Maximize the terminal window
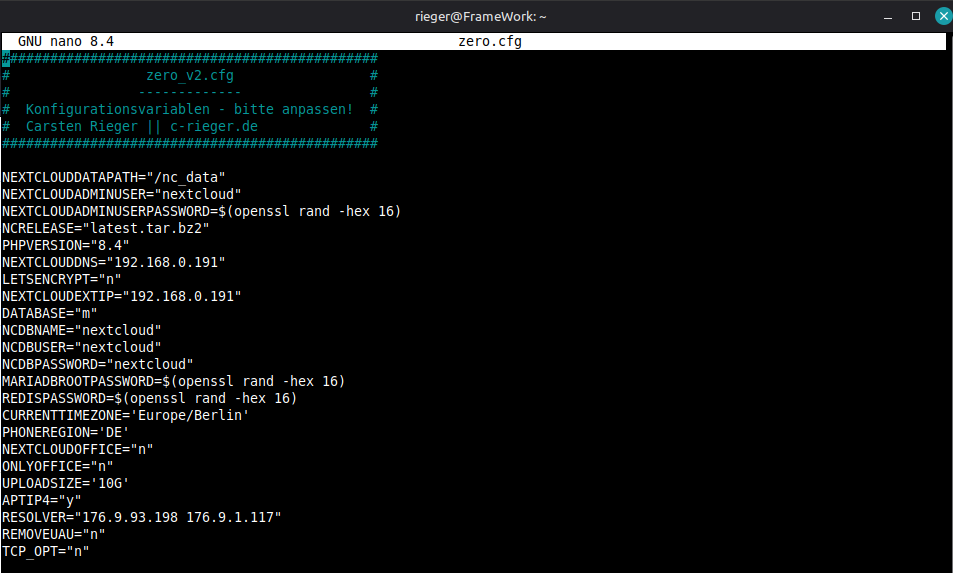The height and width of the screenshot is (573, 953). tap(915, 16)
